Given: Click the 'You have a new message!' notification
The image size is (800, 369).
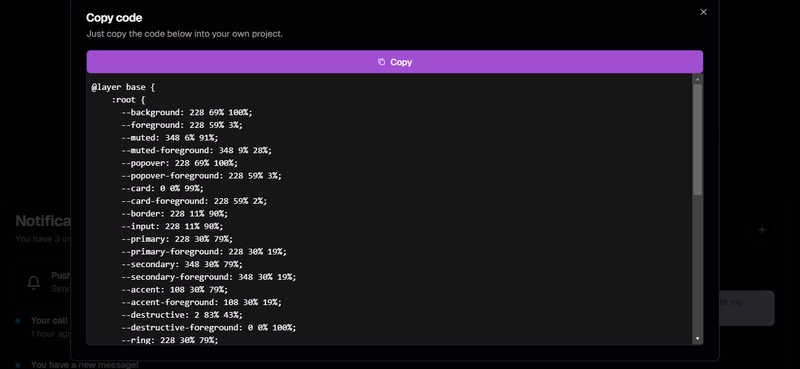Looking at the screenshot, I should point(85,364).
